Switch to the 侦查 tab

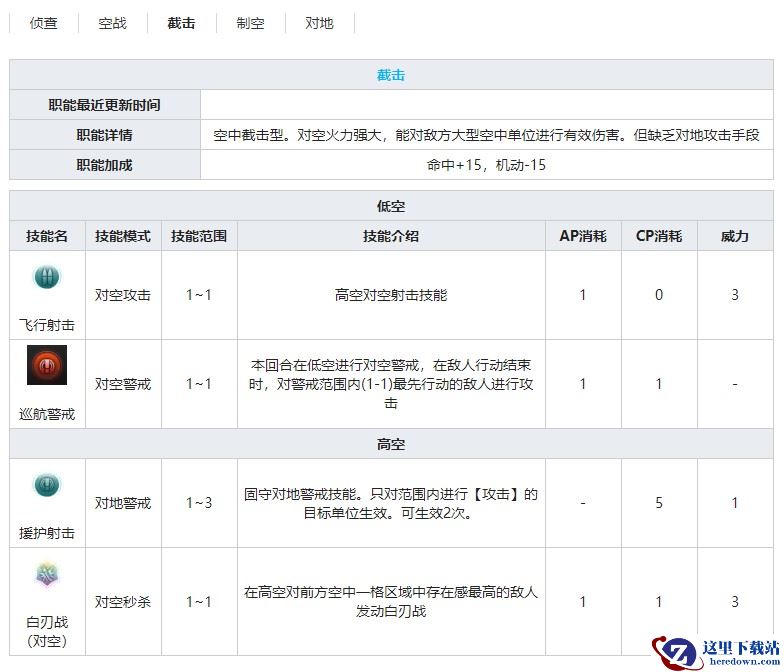[x=44, y=23]
